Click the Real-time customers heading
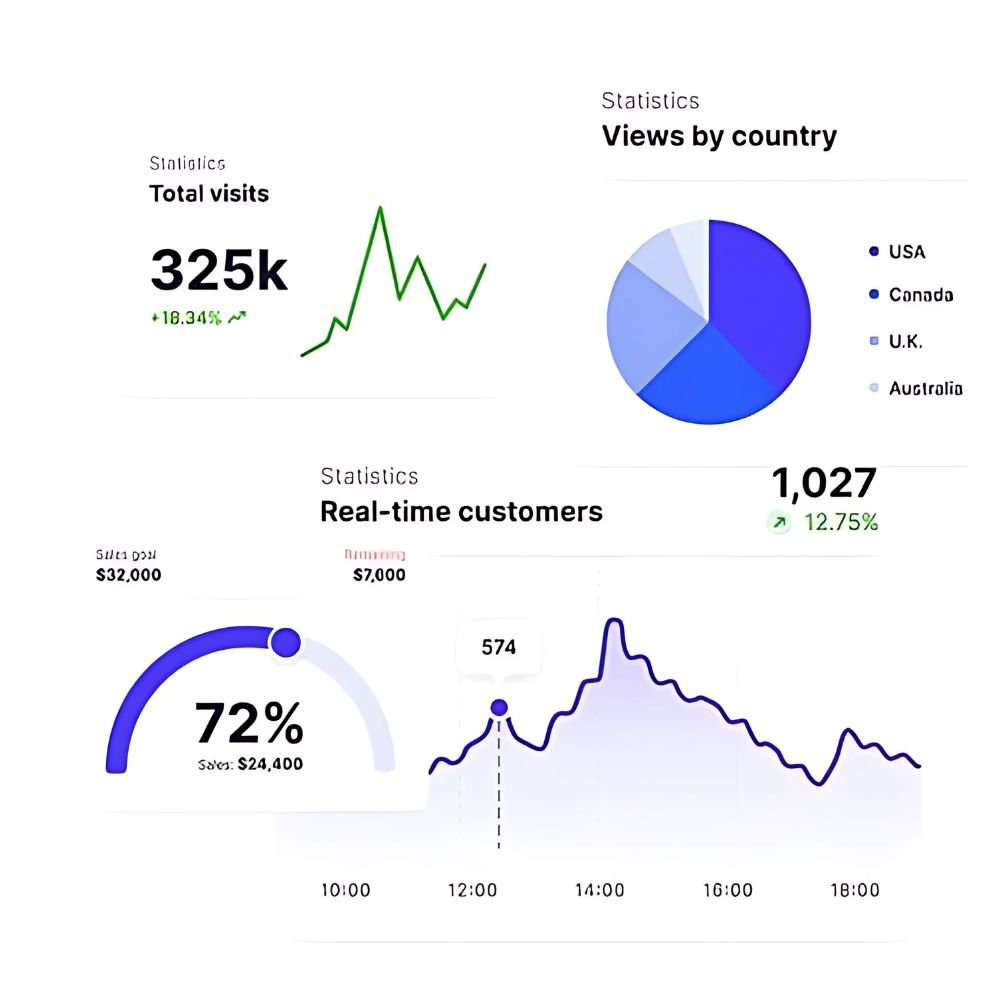 pos(461,512)
